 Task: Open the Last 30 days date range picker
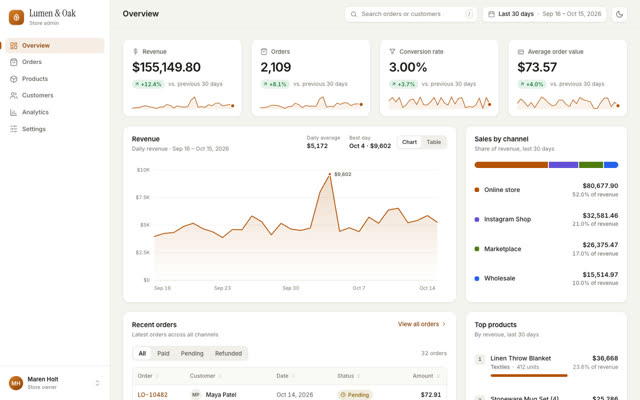[544, 14]
